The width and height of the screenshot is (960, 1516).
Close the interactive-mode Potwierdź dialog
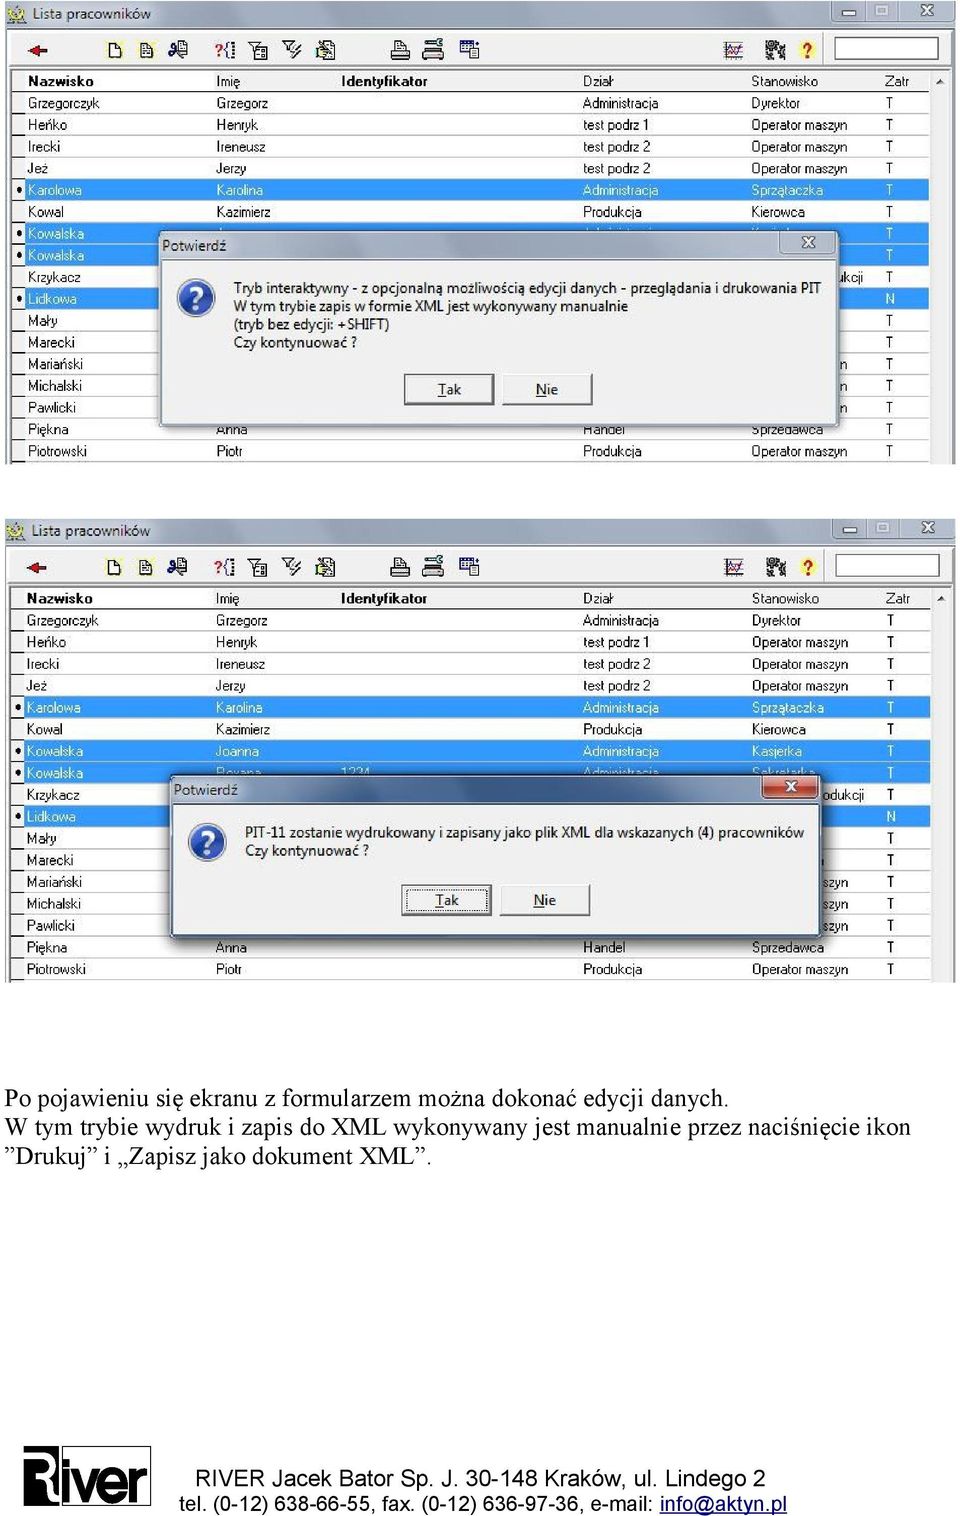808,242
